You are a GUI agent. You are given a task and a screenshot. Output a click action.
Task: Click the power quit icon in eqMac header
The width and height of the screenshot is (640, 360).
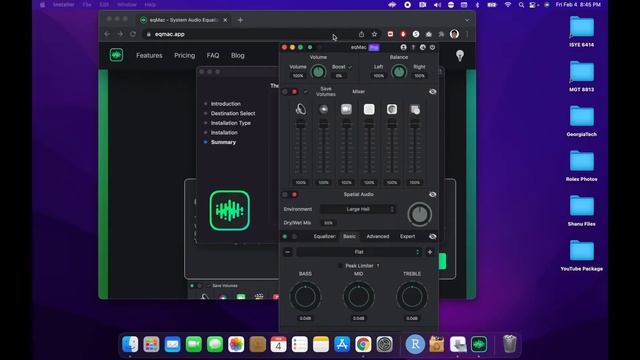pyautogui.click(x=433, y=47)
